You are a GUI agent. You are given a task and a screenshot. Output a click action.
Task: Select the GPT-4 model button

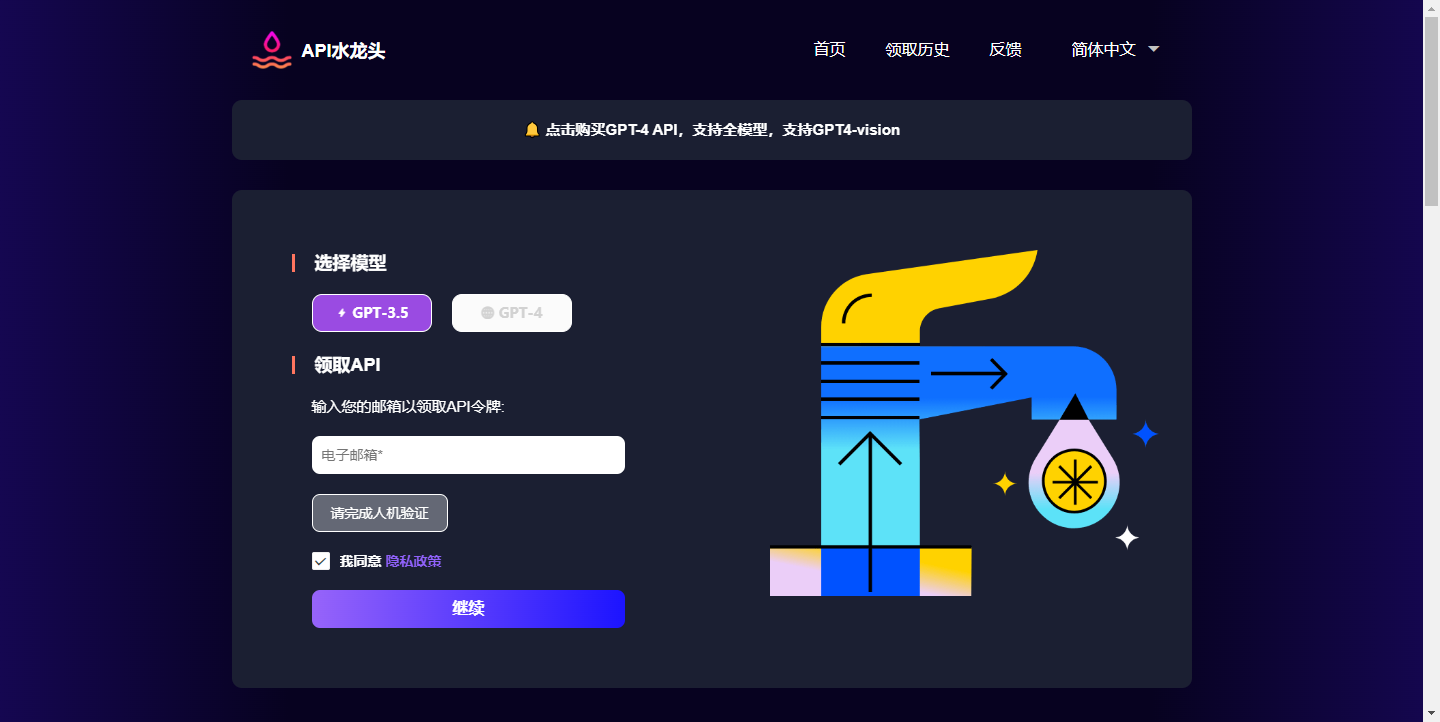pos(512,313)
